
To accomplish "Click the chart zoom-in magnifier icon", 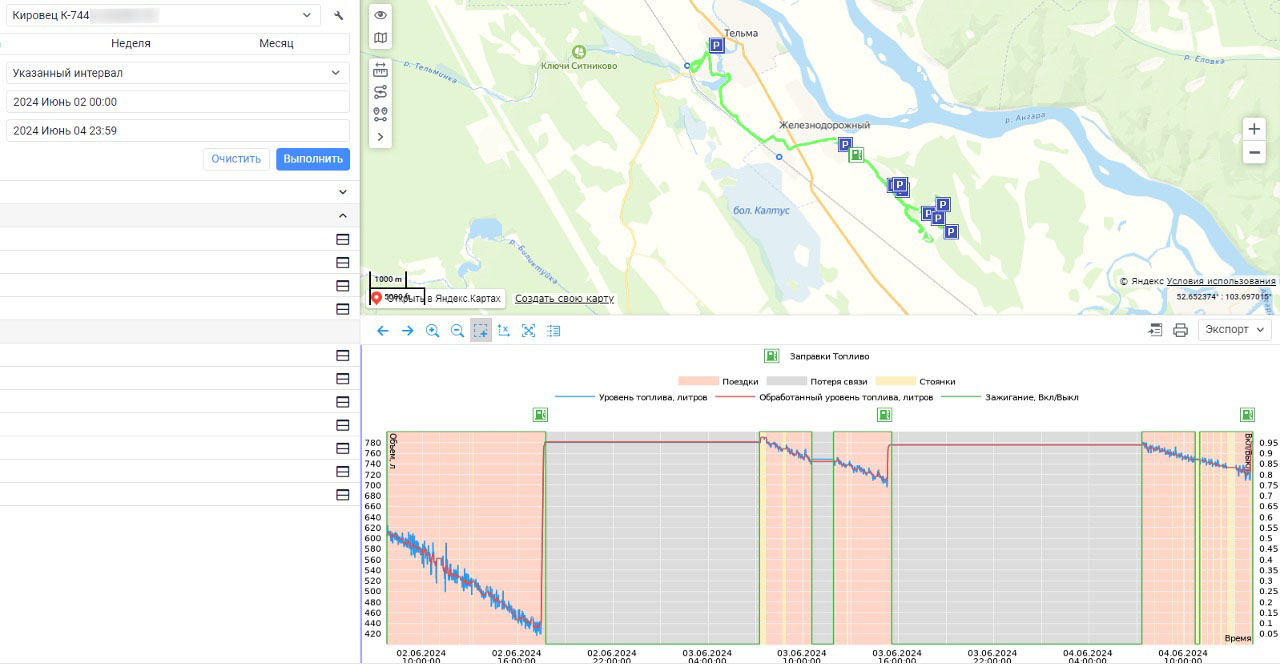I will pyautogui.click(x=433, y=331).
